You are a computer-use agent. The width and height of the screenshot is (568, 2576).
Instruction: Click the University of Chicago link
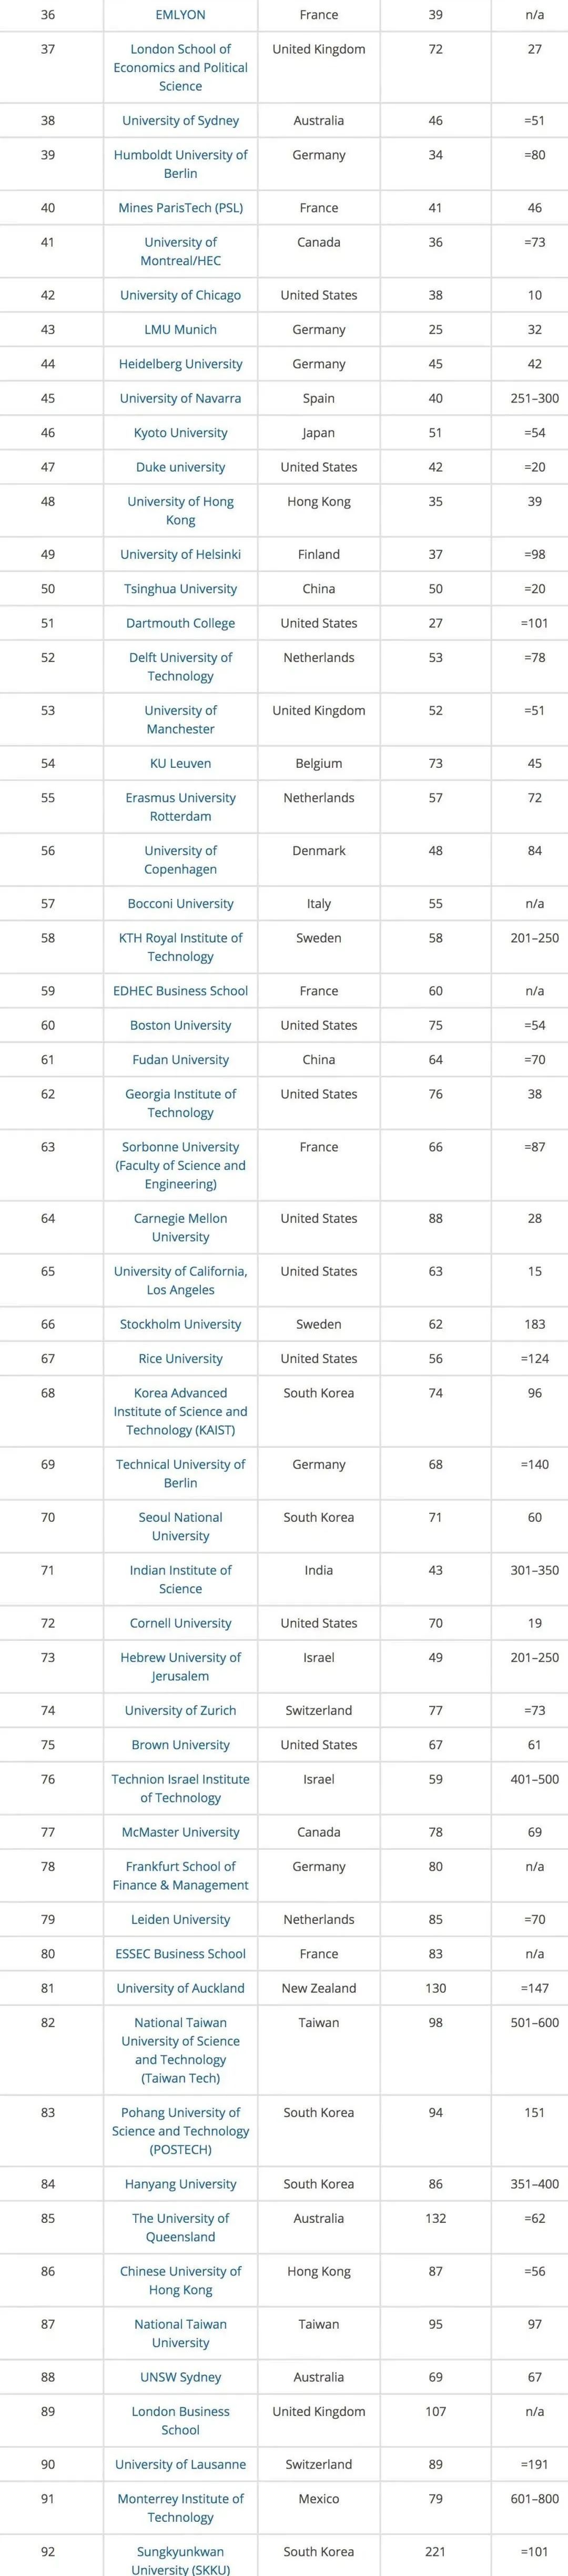pos(180,295)
